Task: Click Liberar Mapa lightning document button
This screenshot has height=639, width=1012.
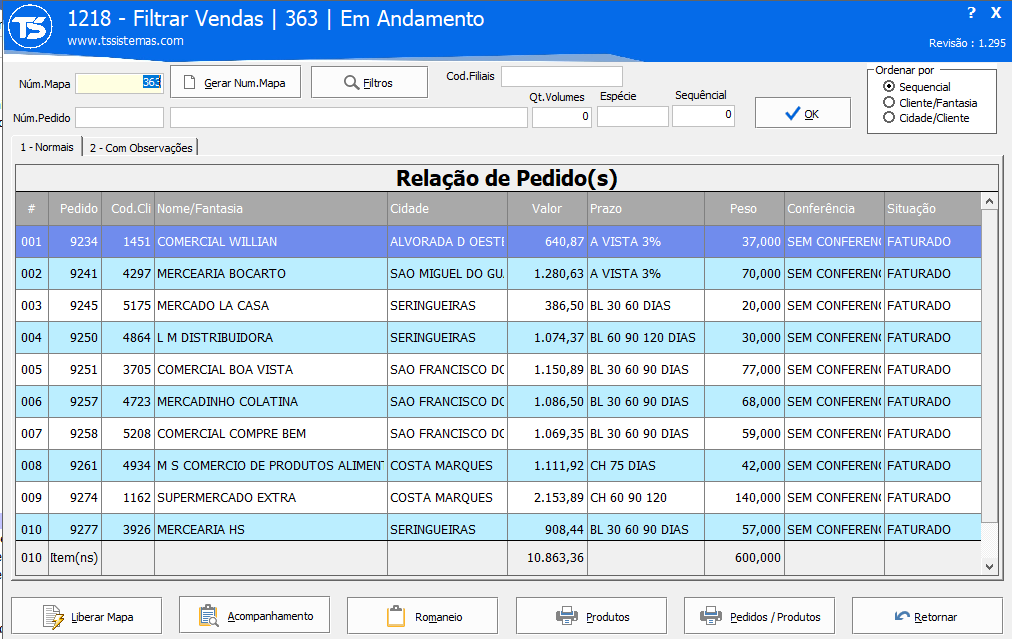Action: click(88, 616)
